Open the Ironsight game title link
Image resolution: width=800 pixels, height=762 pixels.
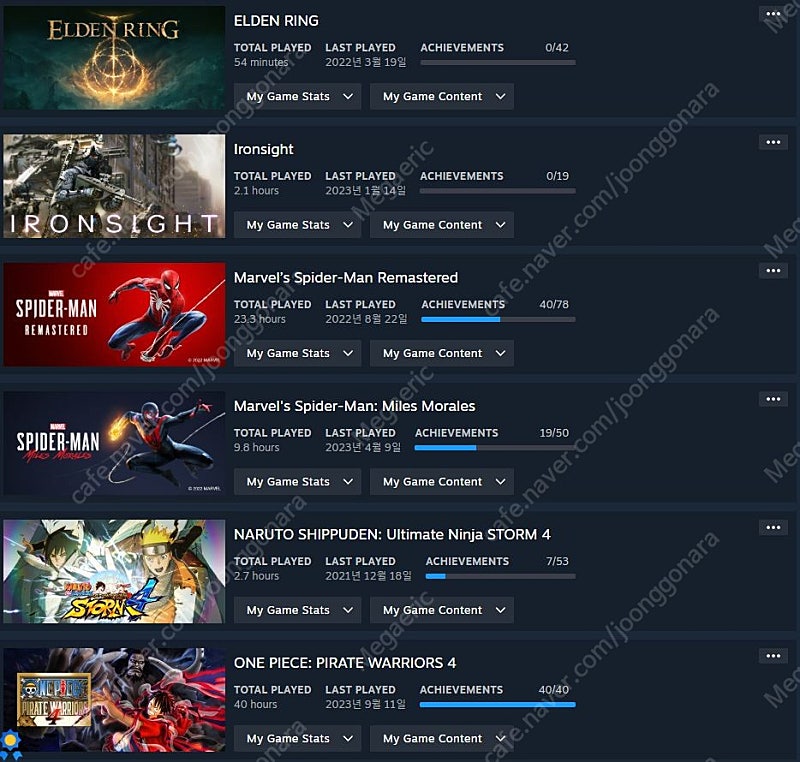263,149
